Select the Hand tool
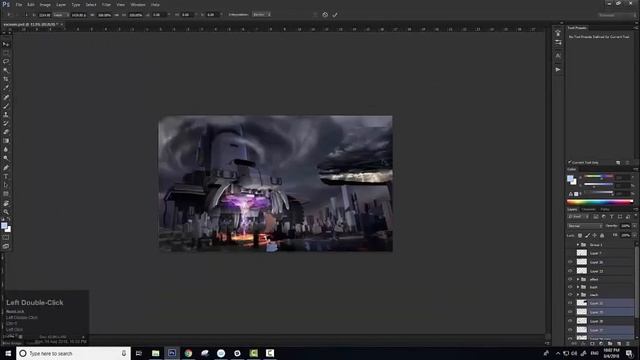Image resolution: width=640 pixels, height=360 pixels. click(x=6, y=203)
